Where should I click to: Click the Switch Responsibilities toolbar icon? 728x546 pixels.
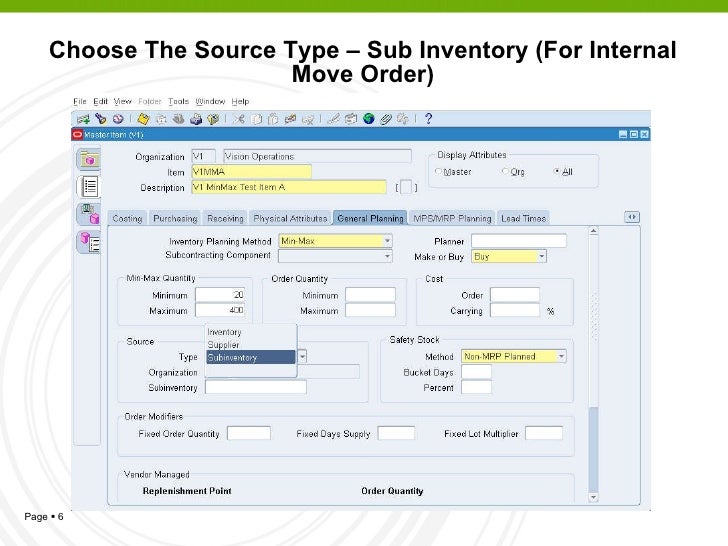pyautogui.click(x=178, y=119)
